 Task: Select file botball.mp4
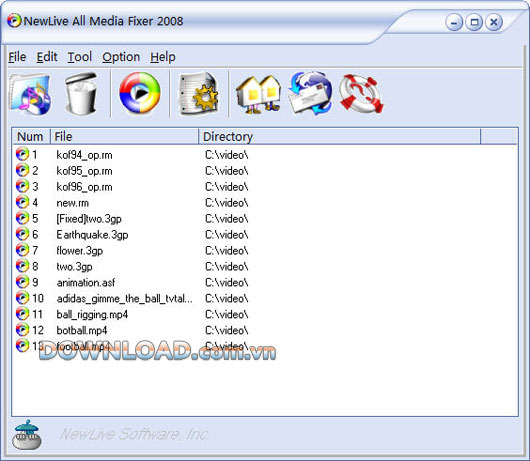coord(82,331)
